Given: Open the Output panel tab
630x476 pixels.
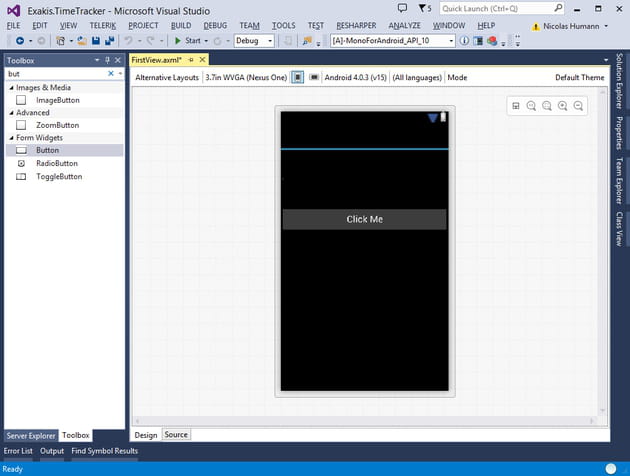Looking at the screenshot, I should pos(52,451).
